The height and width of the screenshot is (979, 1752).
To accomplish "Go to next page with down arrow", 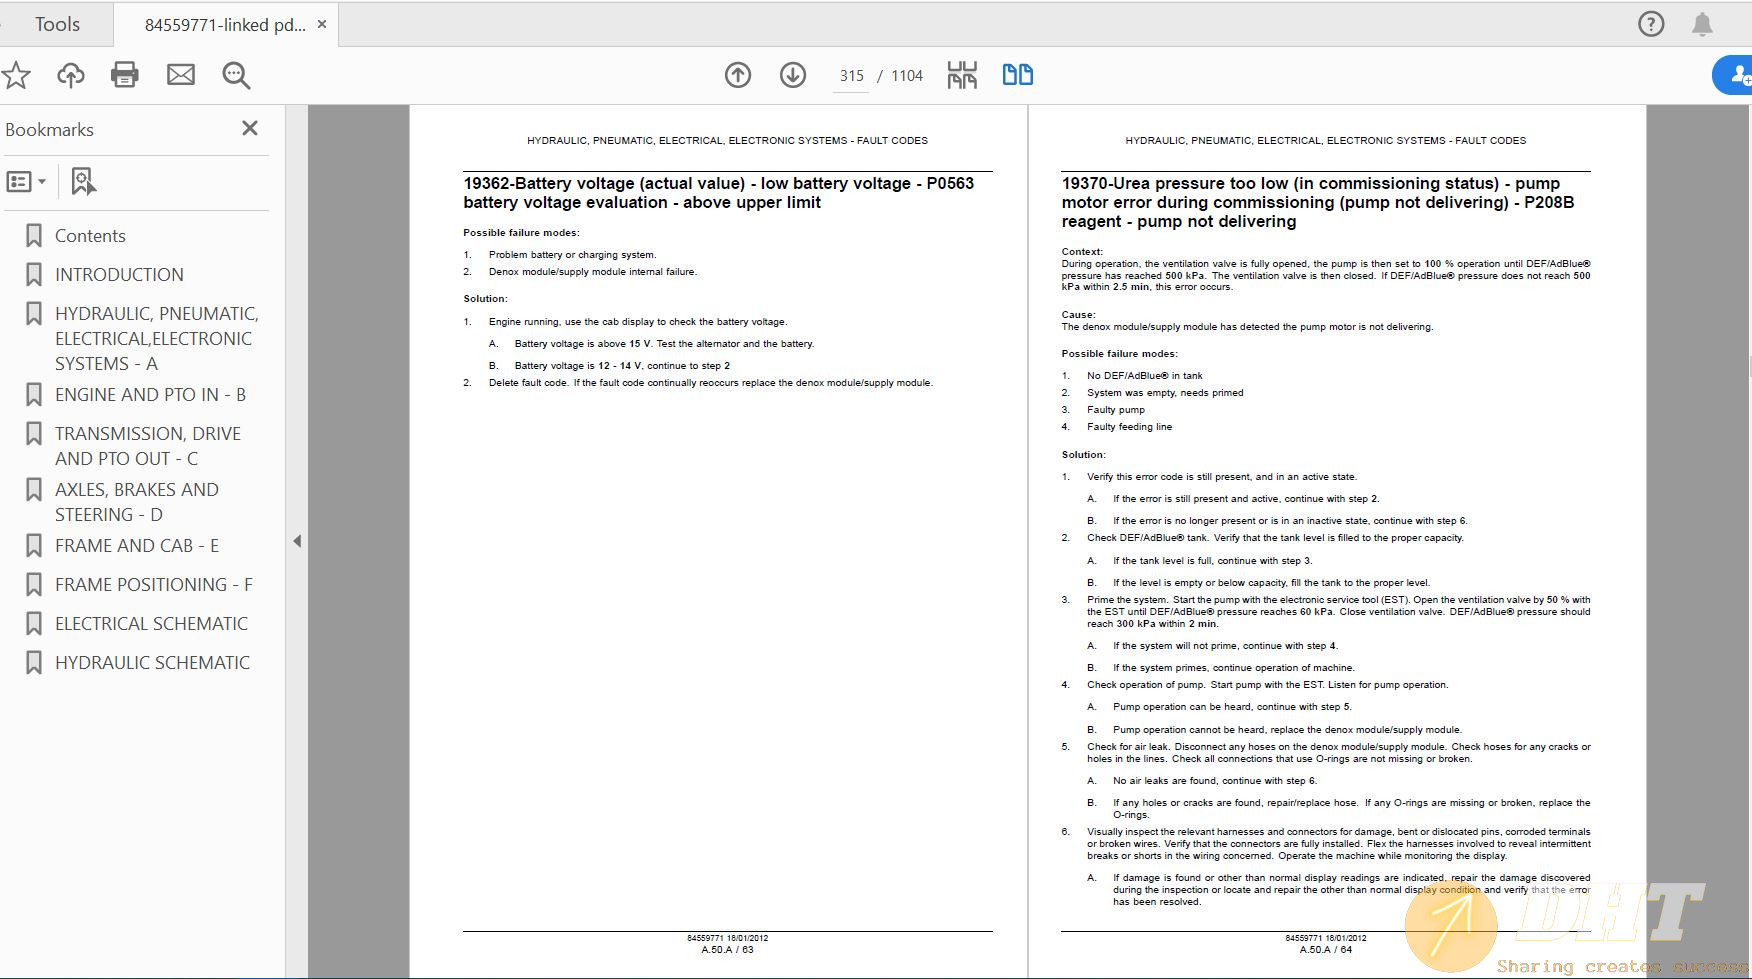I will click(793, 75).
